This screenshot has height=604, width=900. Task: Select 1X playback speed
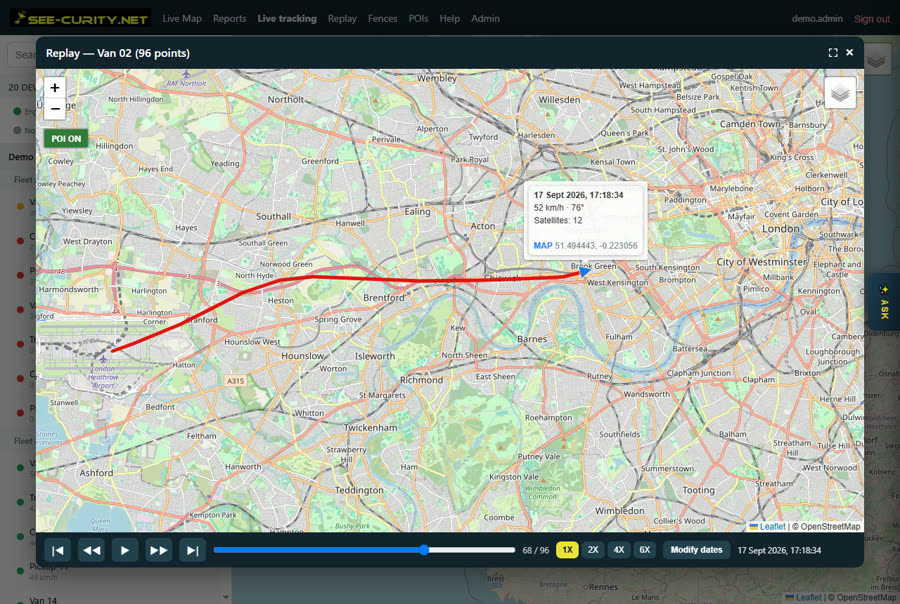(x=567, y=550)
